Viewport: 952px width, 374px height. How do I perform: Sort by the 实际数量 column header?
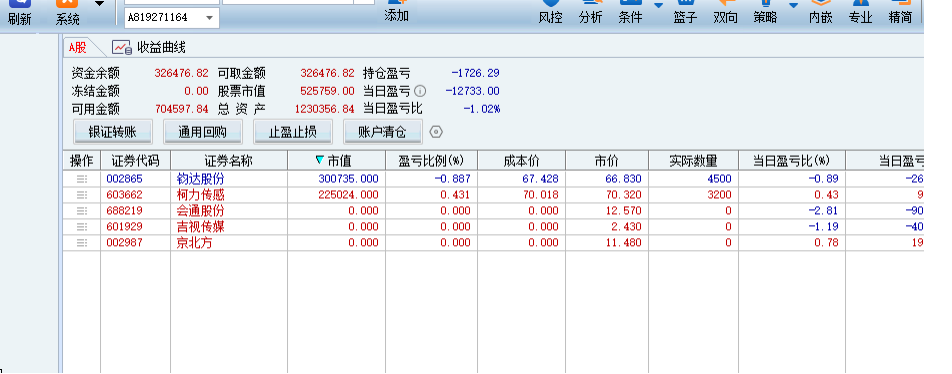pyautogui.click(x=693, y=161)
